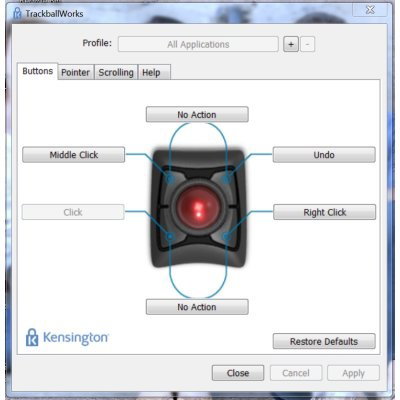Screen dimensions: 400x400
Task: Open the Help tab
Action: point(154,72)
